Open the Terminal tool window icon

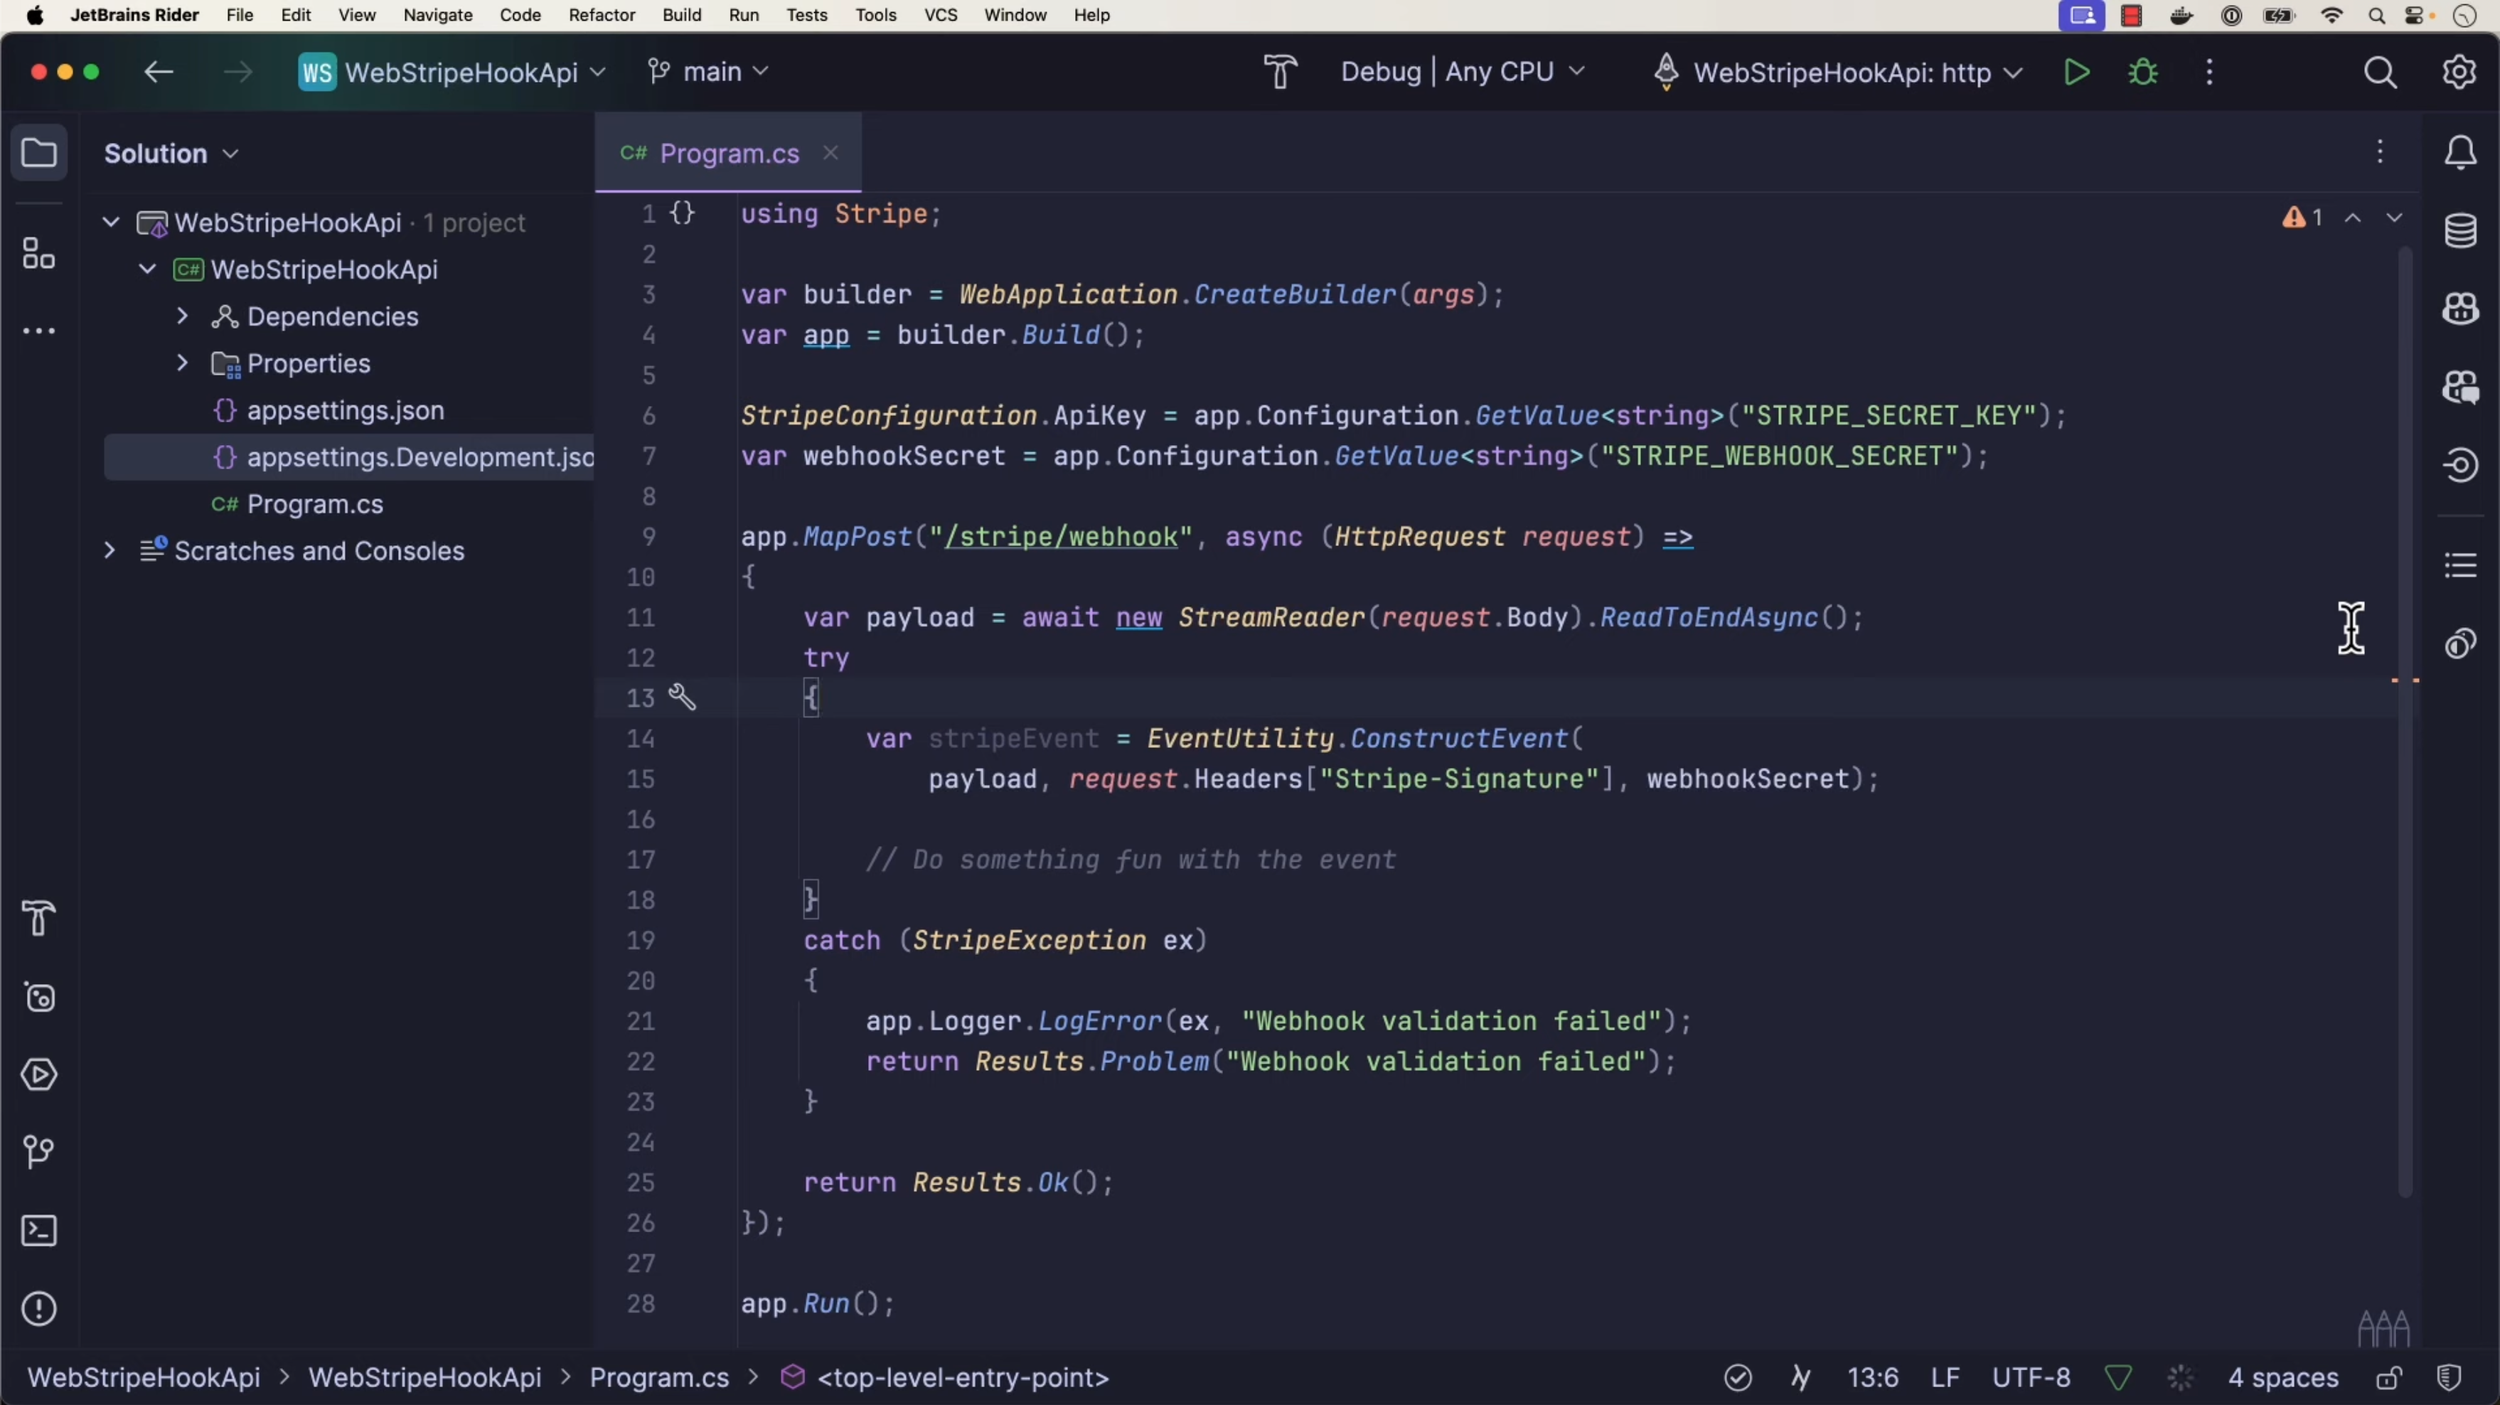tap(39, 1230)
